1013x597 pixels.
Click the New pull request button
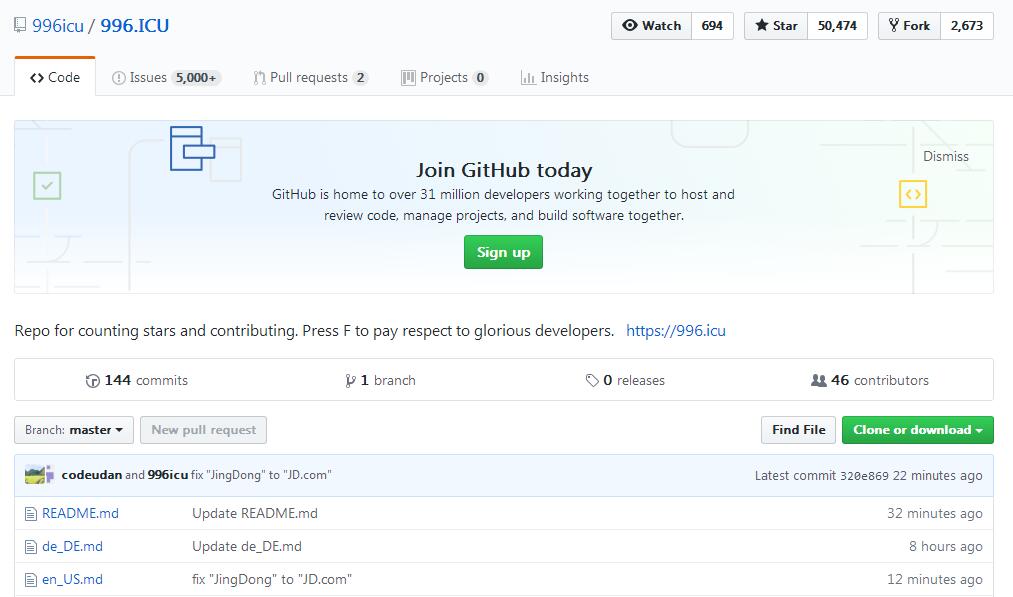(x=204, y=430)
